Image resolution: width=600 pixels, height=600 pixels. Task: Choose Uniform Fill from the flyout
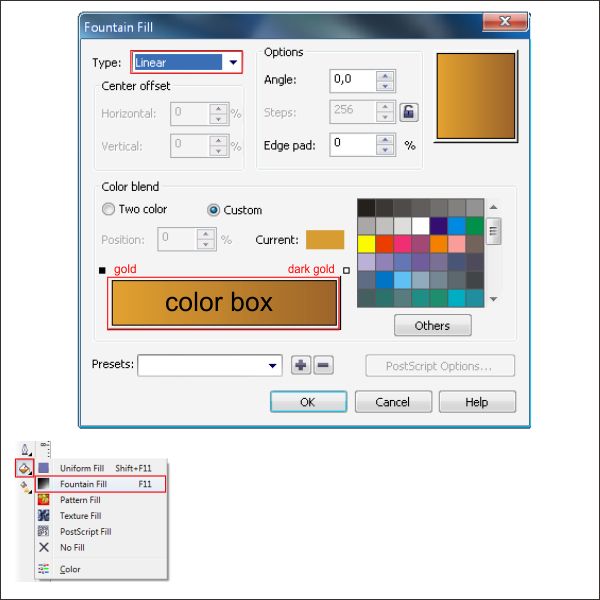pyautogui.click(x=101, y=468)
